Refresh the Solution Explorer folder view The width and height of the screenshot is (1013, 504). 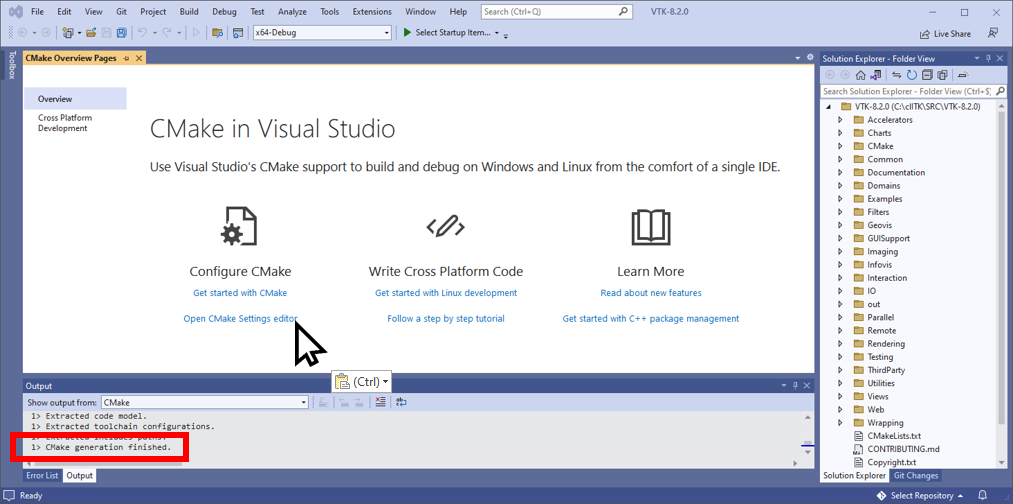pyautogui.click(x=912, y=75)
